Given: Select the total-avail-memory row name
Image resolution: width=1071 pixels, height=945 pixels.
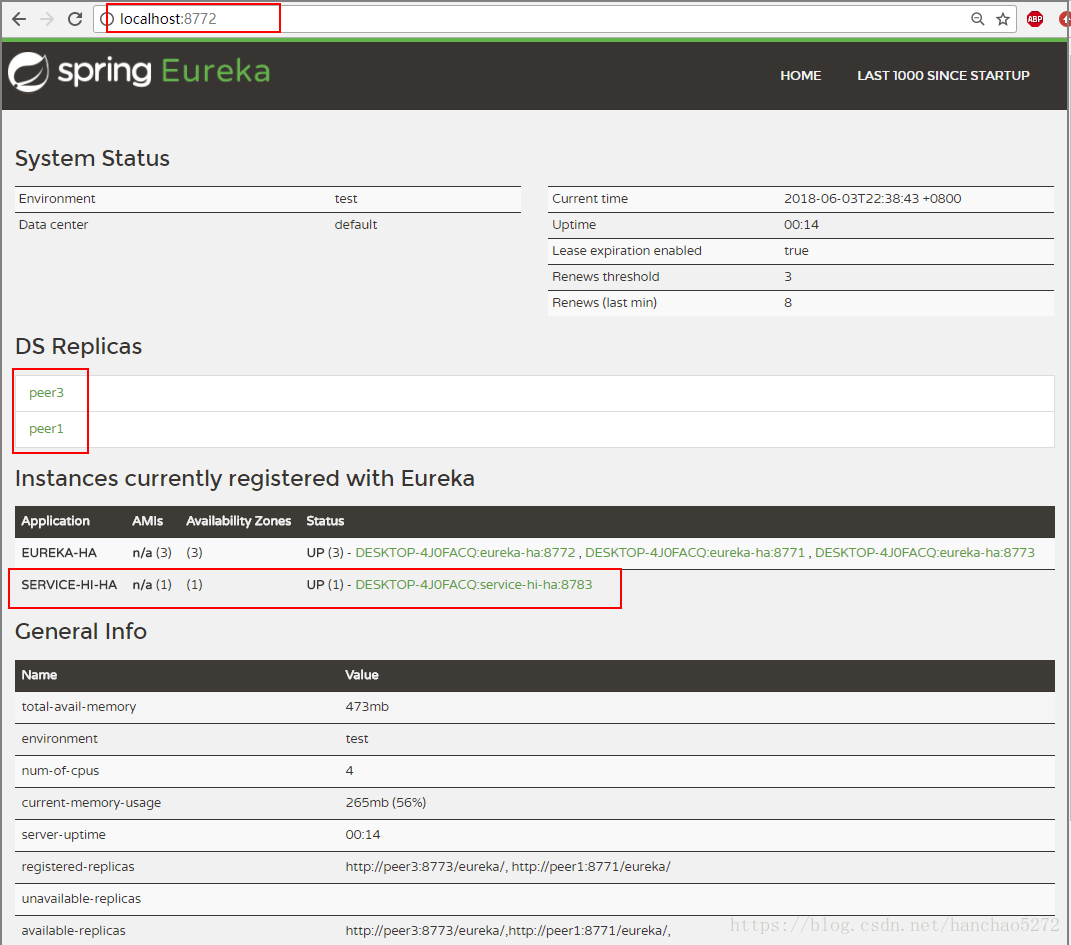Looking at the screenshot, I should click(x=79, y=707).
